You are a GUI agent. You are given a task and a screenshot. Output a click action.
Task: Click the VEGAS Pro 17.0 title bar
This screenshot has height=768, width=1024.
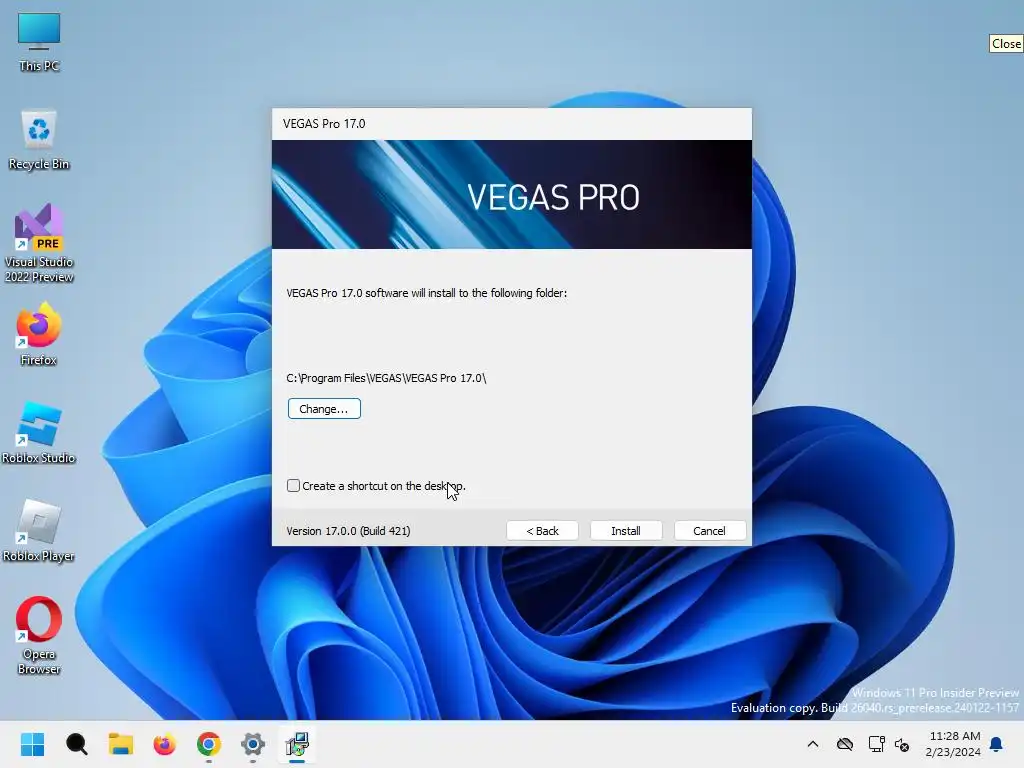point(512,124)
